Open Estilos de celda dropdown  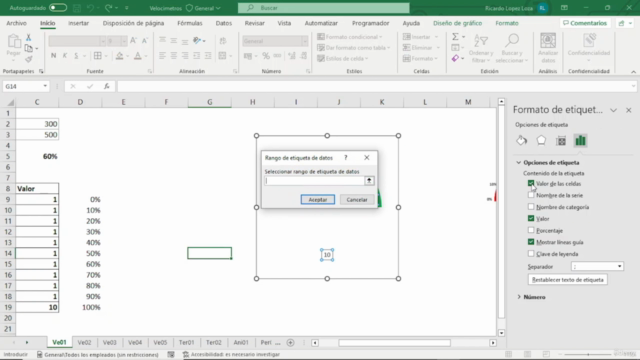pos(342,58)
